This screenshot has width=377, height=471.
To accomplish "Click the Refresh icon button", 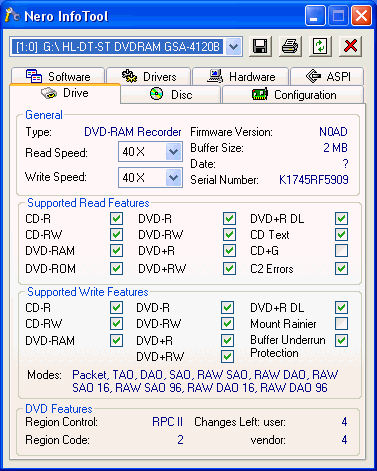I will (320, 46).
